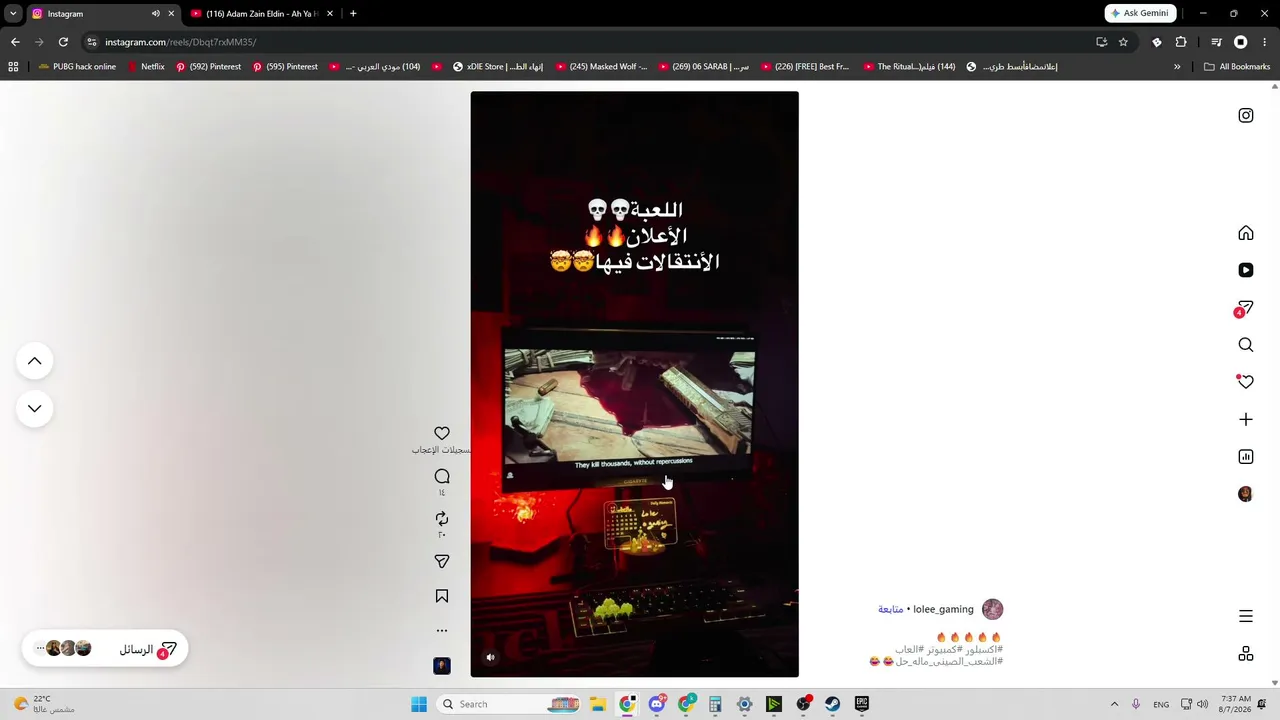Mute the Instagram tab audio
1280x720 pixels.
tap(155, 14)
